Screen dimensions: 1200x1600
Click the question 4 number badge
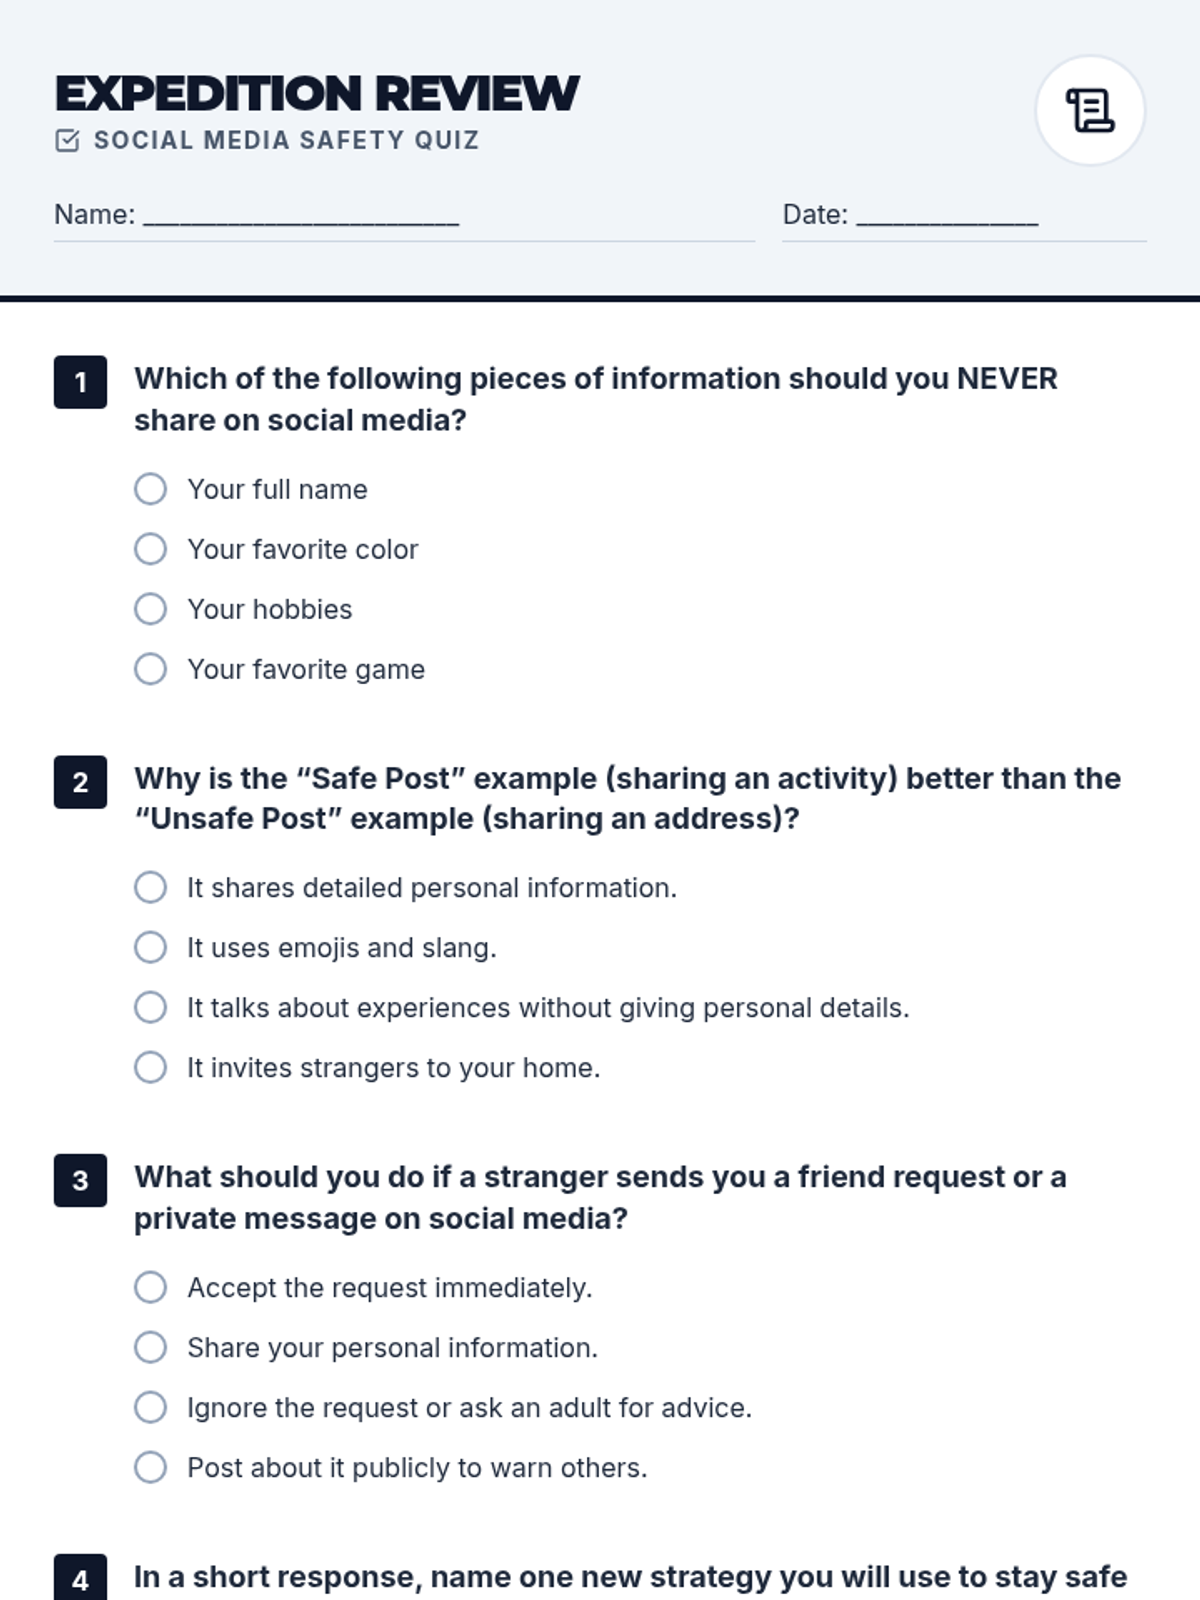[80, 1578]
